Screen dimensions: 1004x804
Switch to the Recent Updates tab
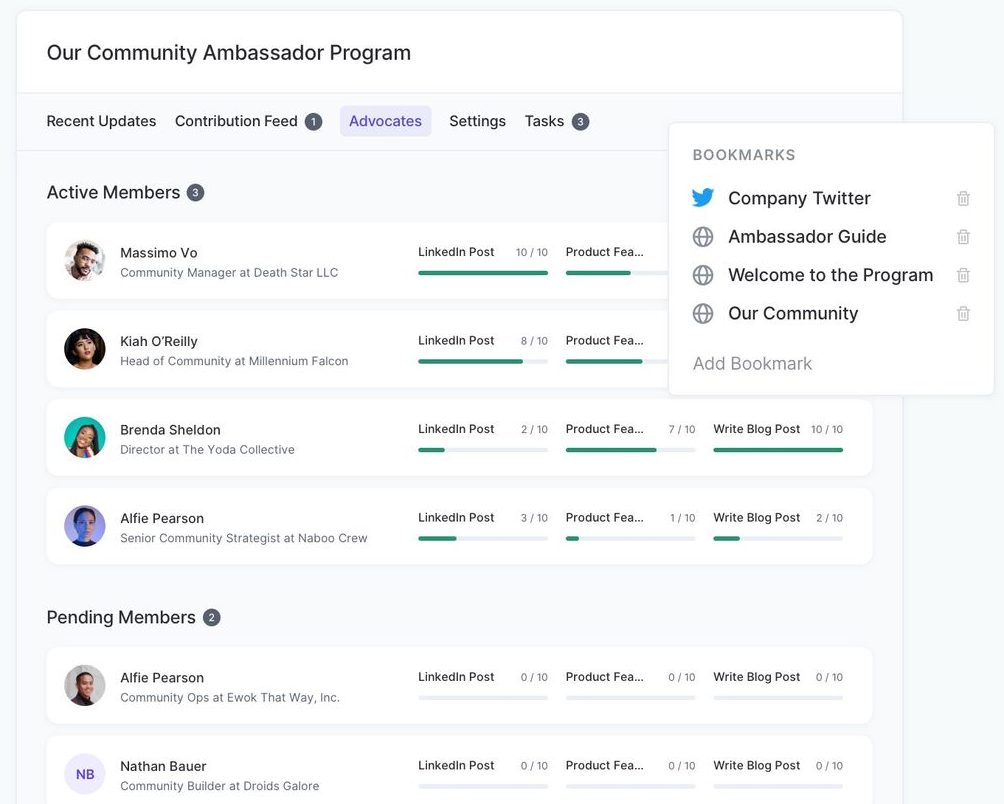[101, 121]
